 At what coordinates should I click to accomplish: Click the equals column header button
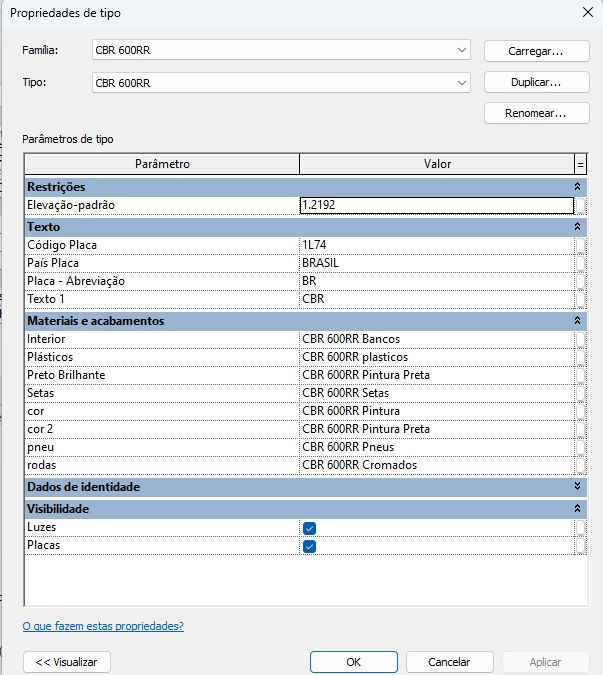tap(580, 164)
